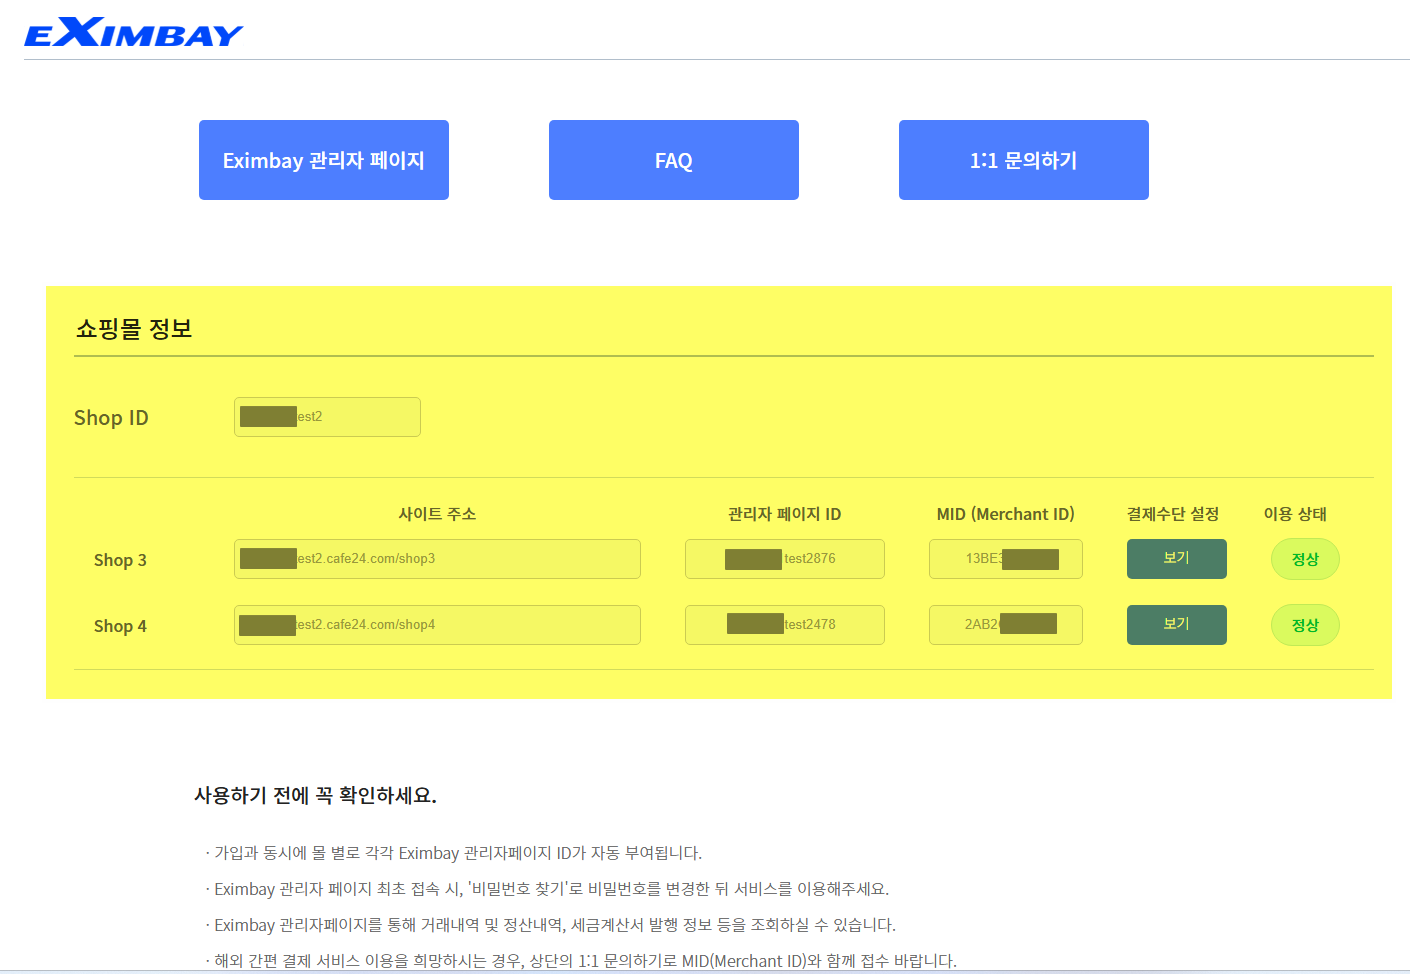
Task: View payment settings for Shop 4
Action: pos(1177,625)
